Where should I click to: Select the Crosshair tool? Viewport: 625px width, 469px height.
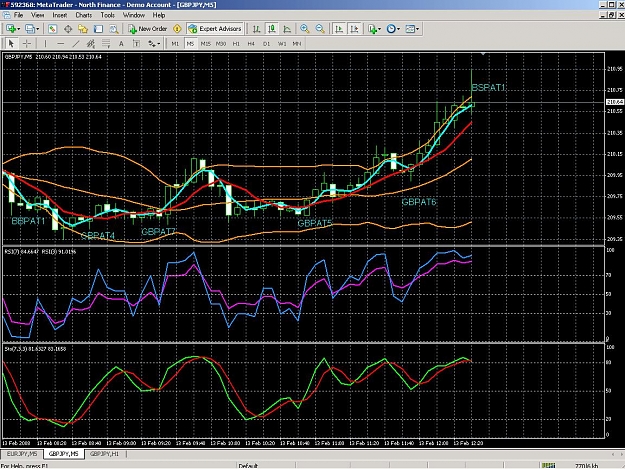pyautogui.click(x=27, y=43)
